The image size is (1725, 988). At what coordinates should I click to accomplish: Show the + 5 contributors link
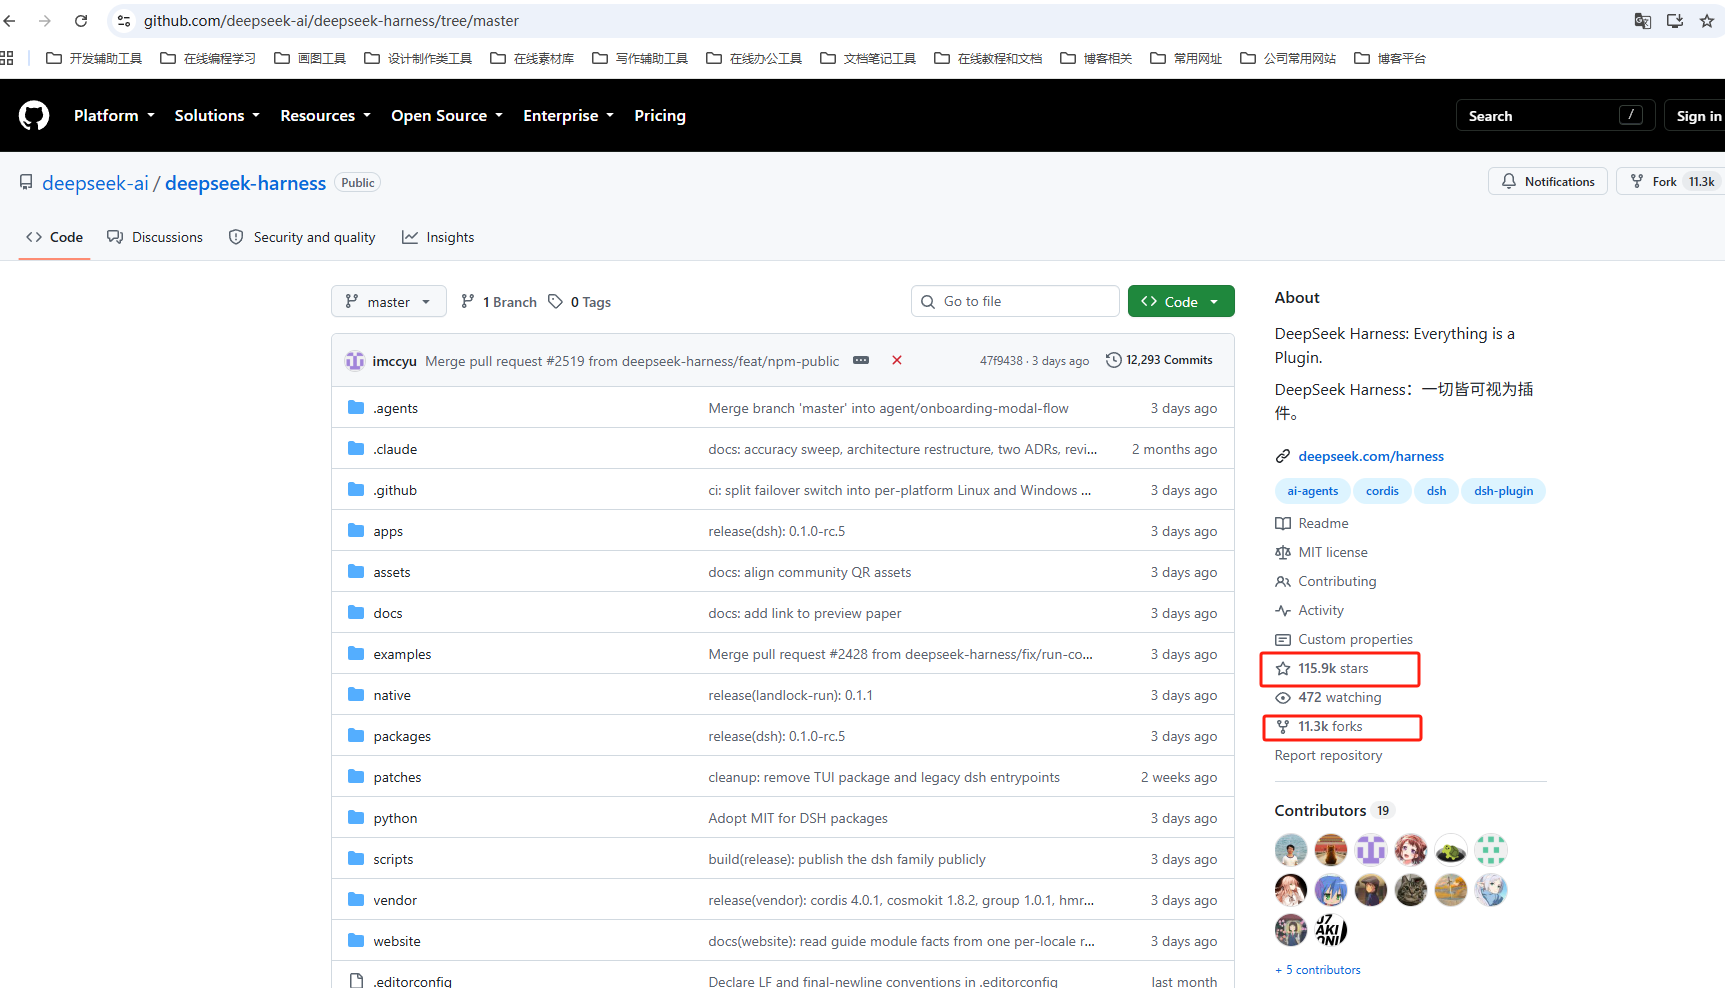(1318, 970)
